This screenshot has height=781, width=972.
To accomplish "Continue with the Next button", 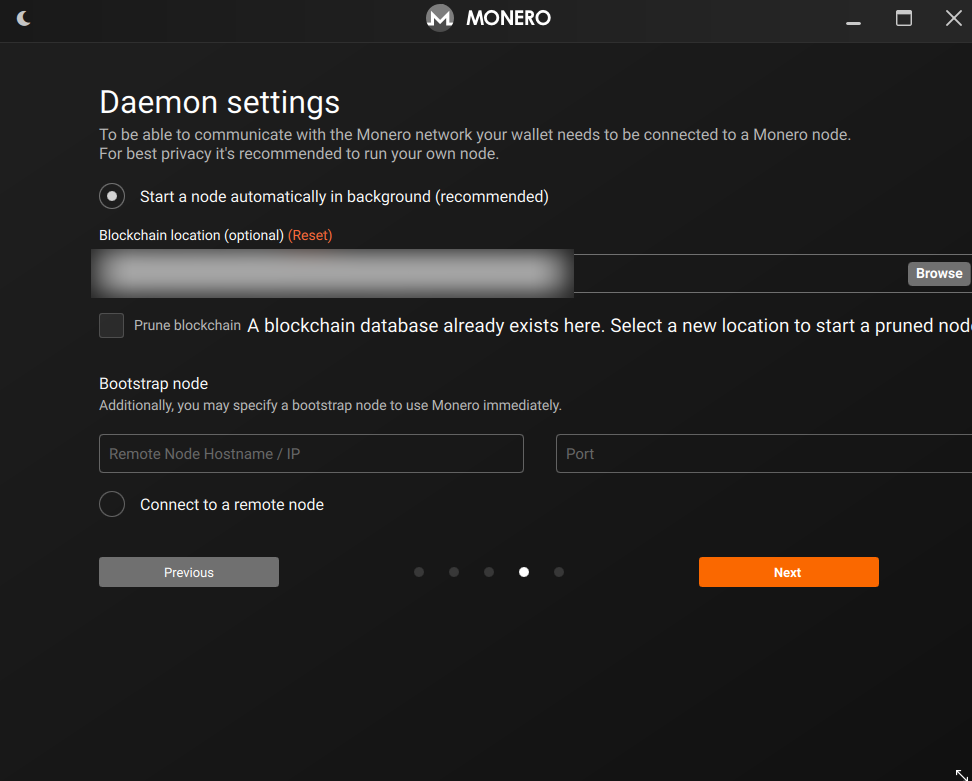I will pyautogui.click(x=789, y=572).
